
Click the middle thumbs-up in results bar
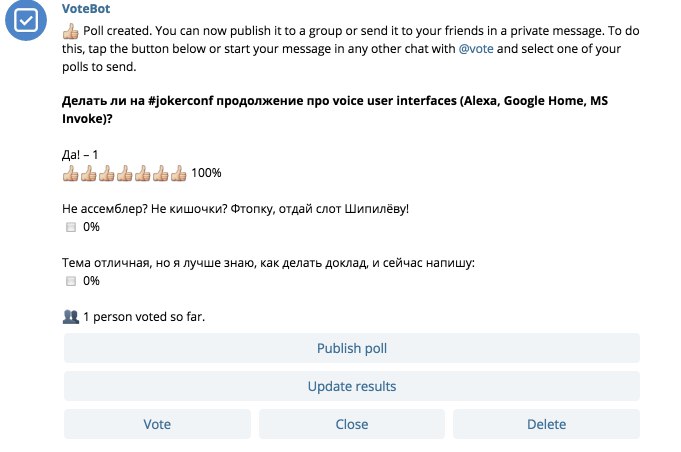point(125,173)
